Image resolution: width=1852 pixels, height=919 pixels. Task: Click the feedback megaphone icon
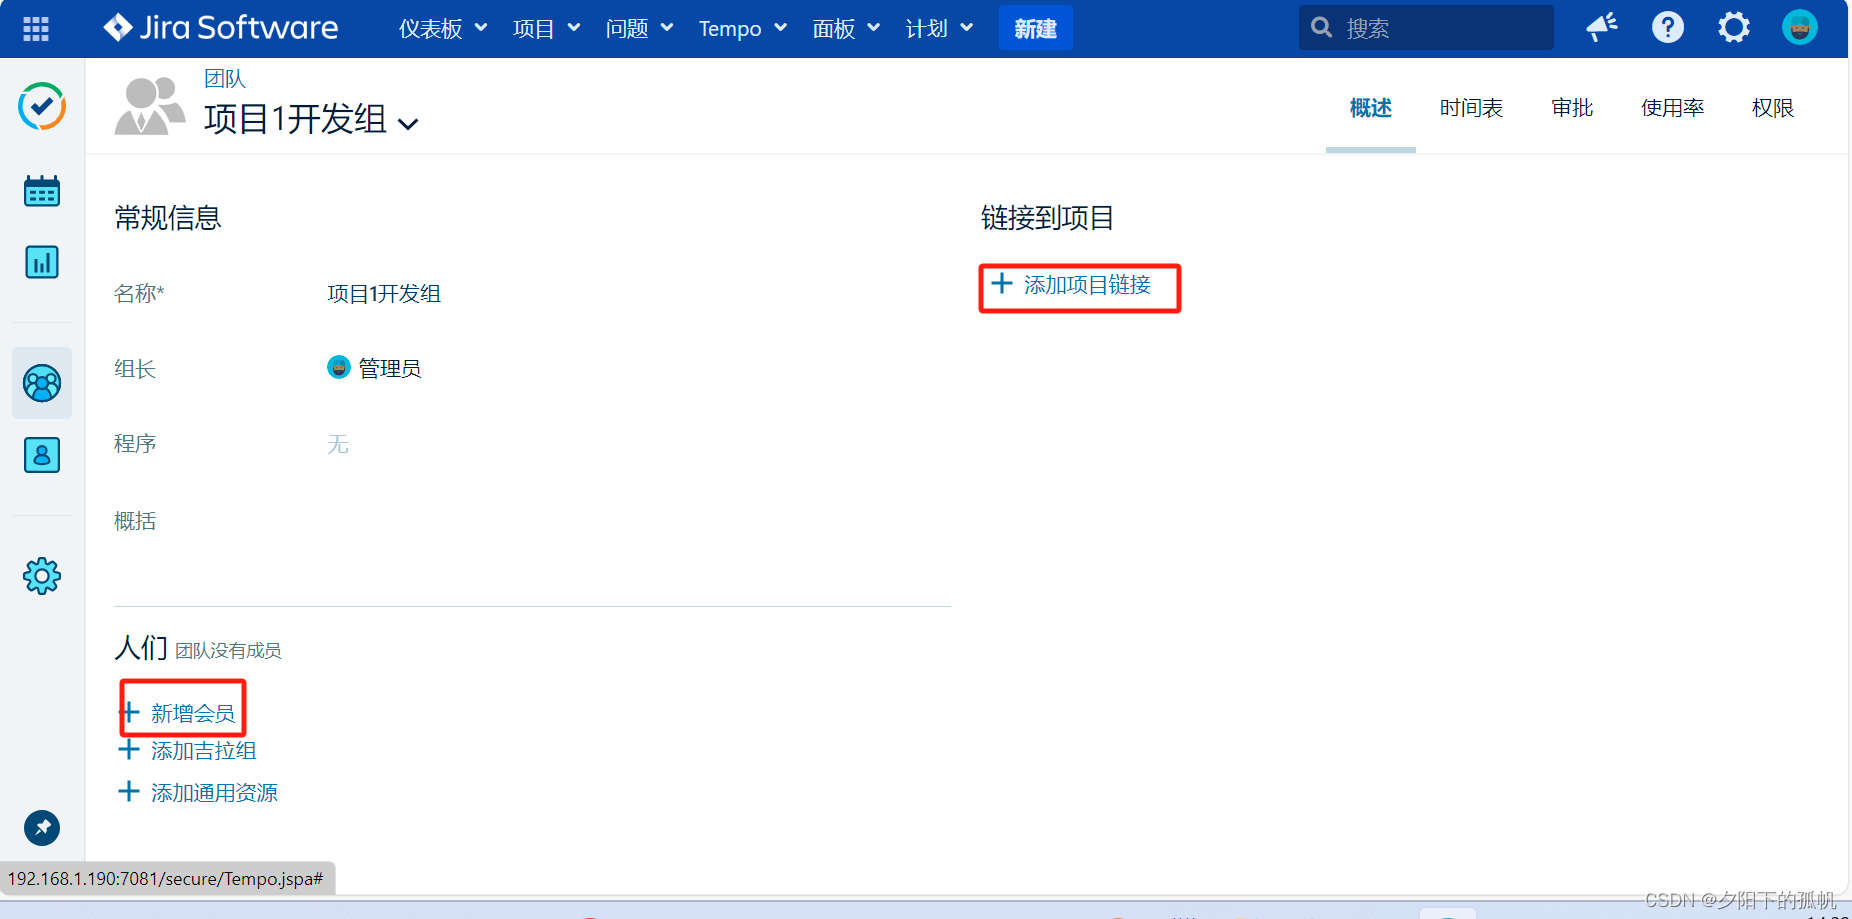(1601, 27)
